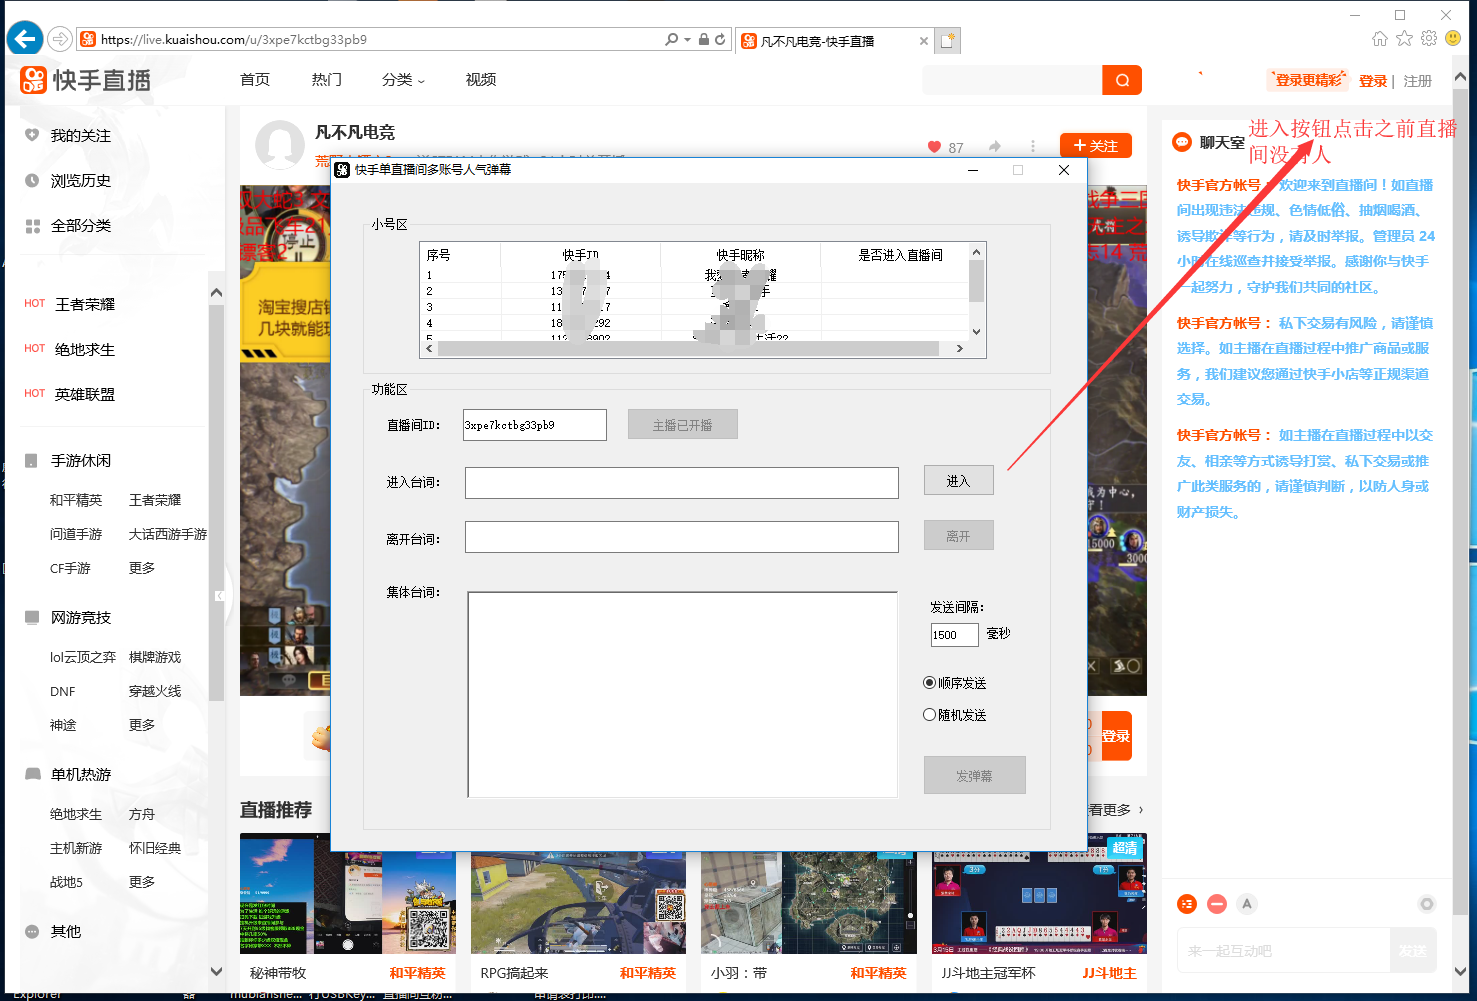Click lol云顶之弈 under 网游竞技
Screen dimensions: 1477x1001
[x=83, y=657]
